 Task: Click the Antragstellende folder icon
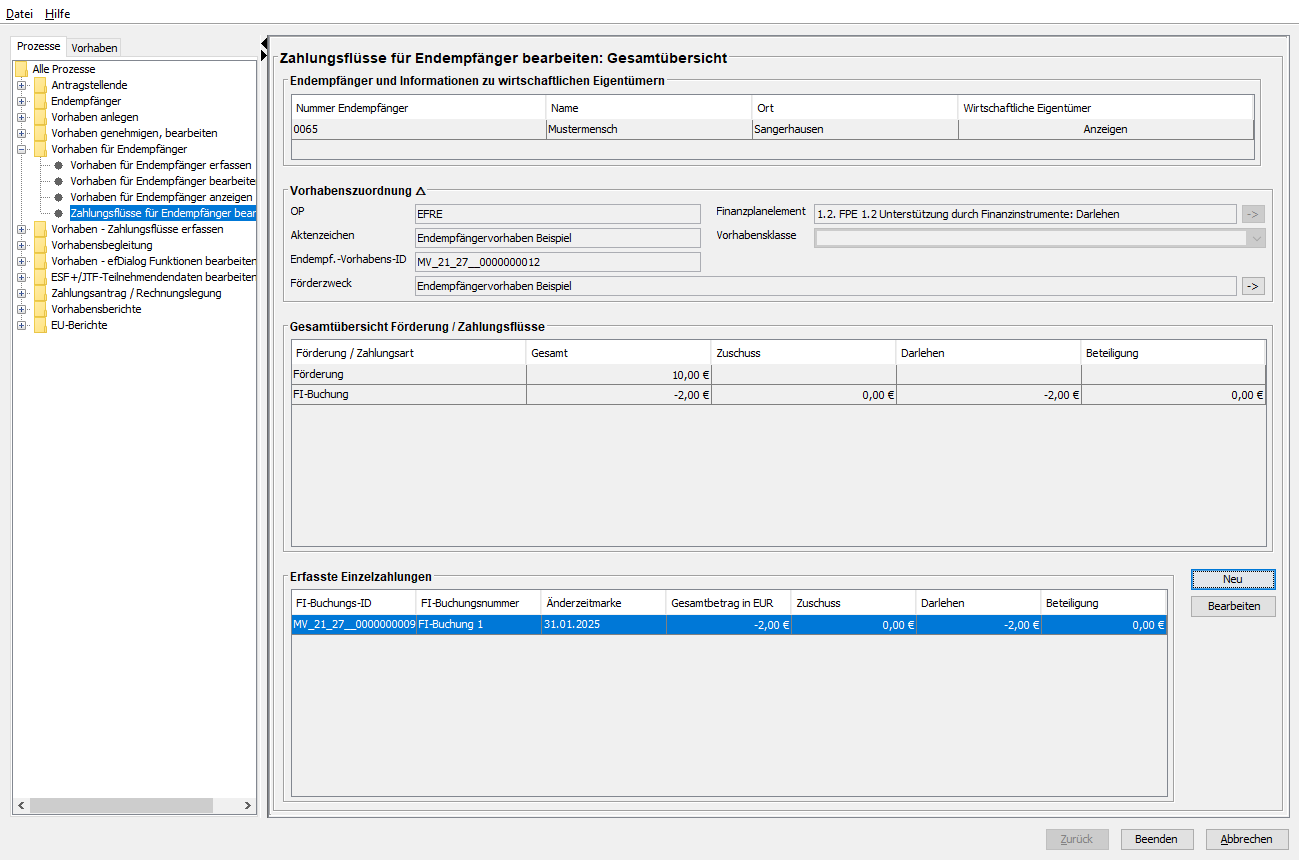coord(40,85)
